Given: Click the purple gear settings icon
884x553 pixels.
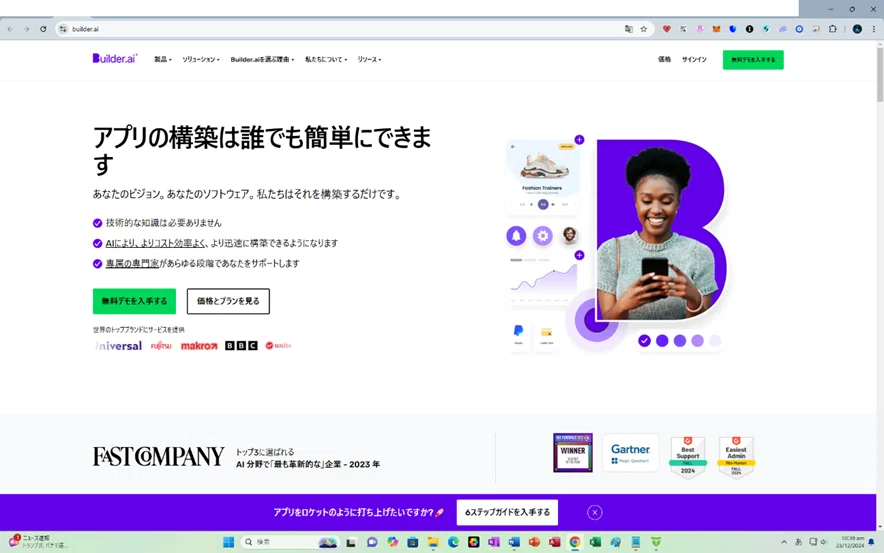Looking at the screenshot, I should point(542,236).
